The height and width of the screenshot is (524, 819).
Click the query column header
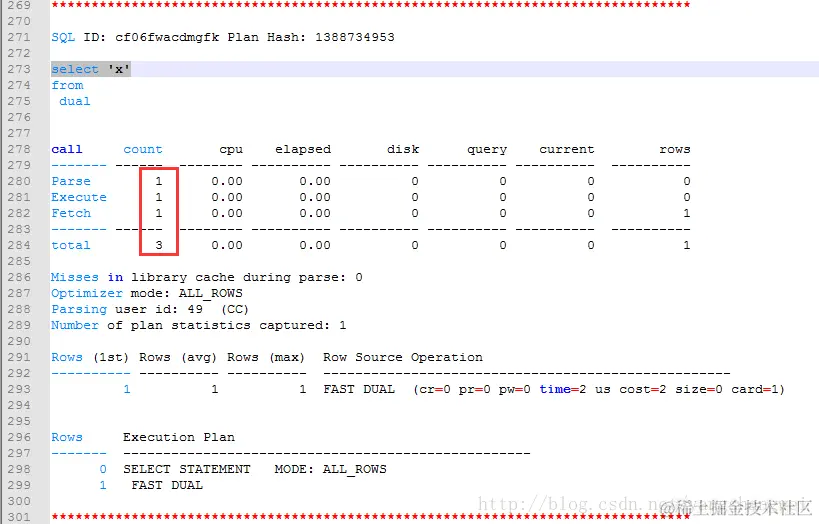(x=487, y=149)
